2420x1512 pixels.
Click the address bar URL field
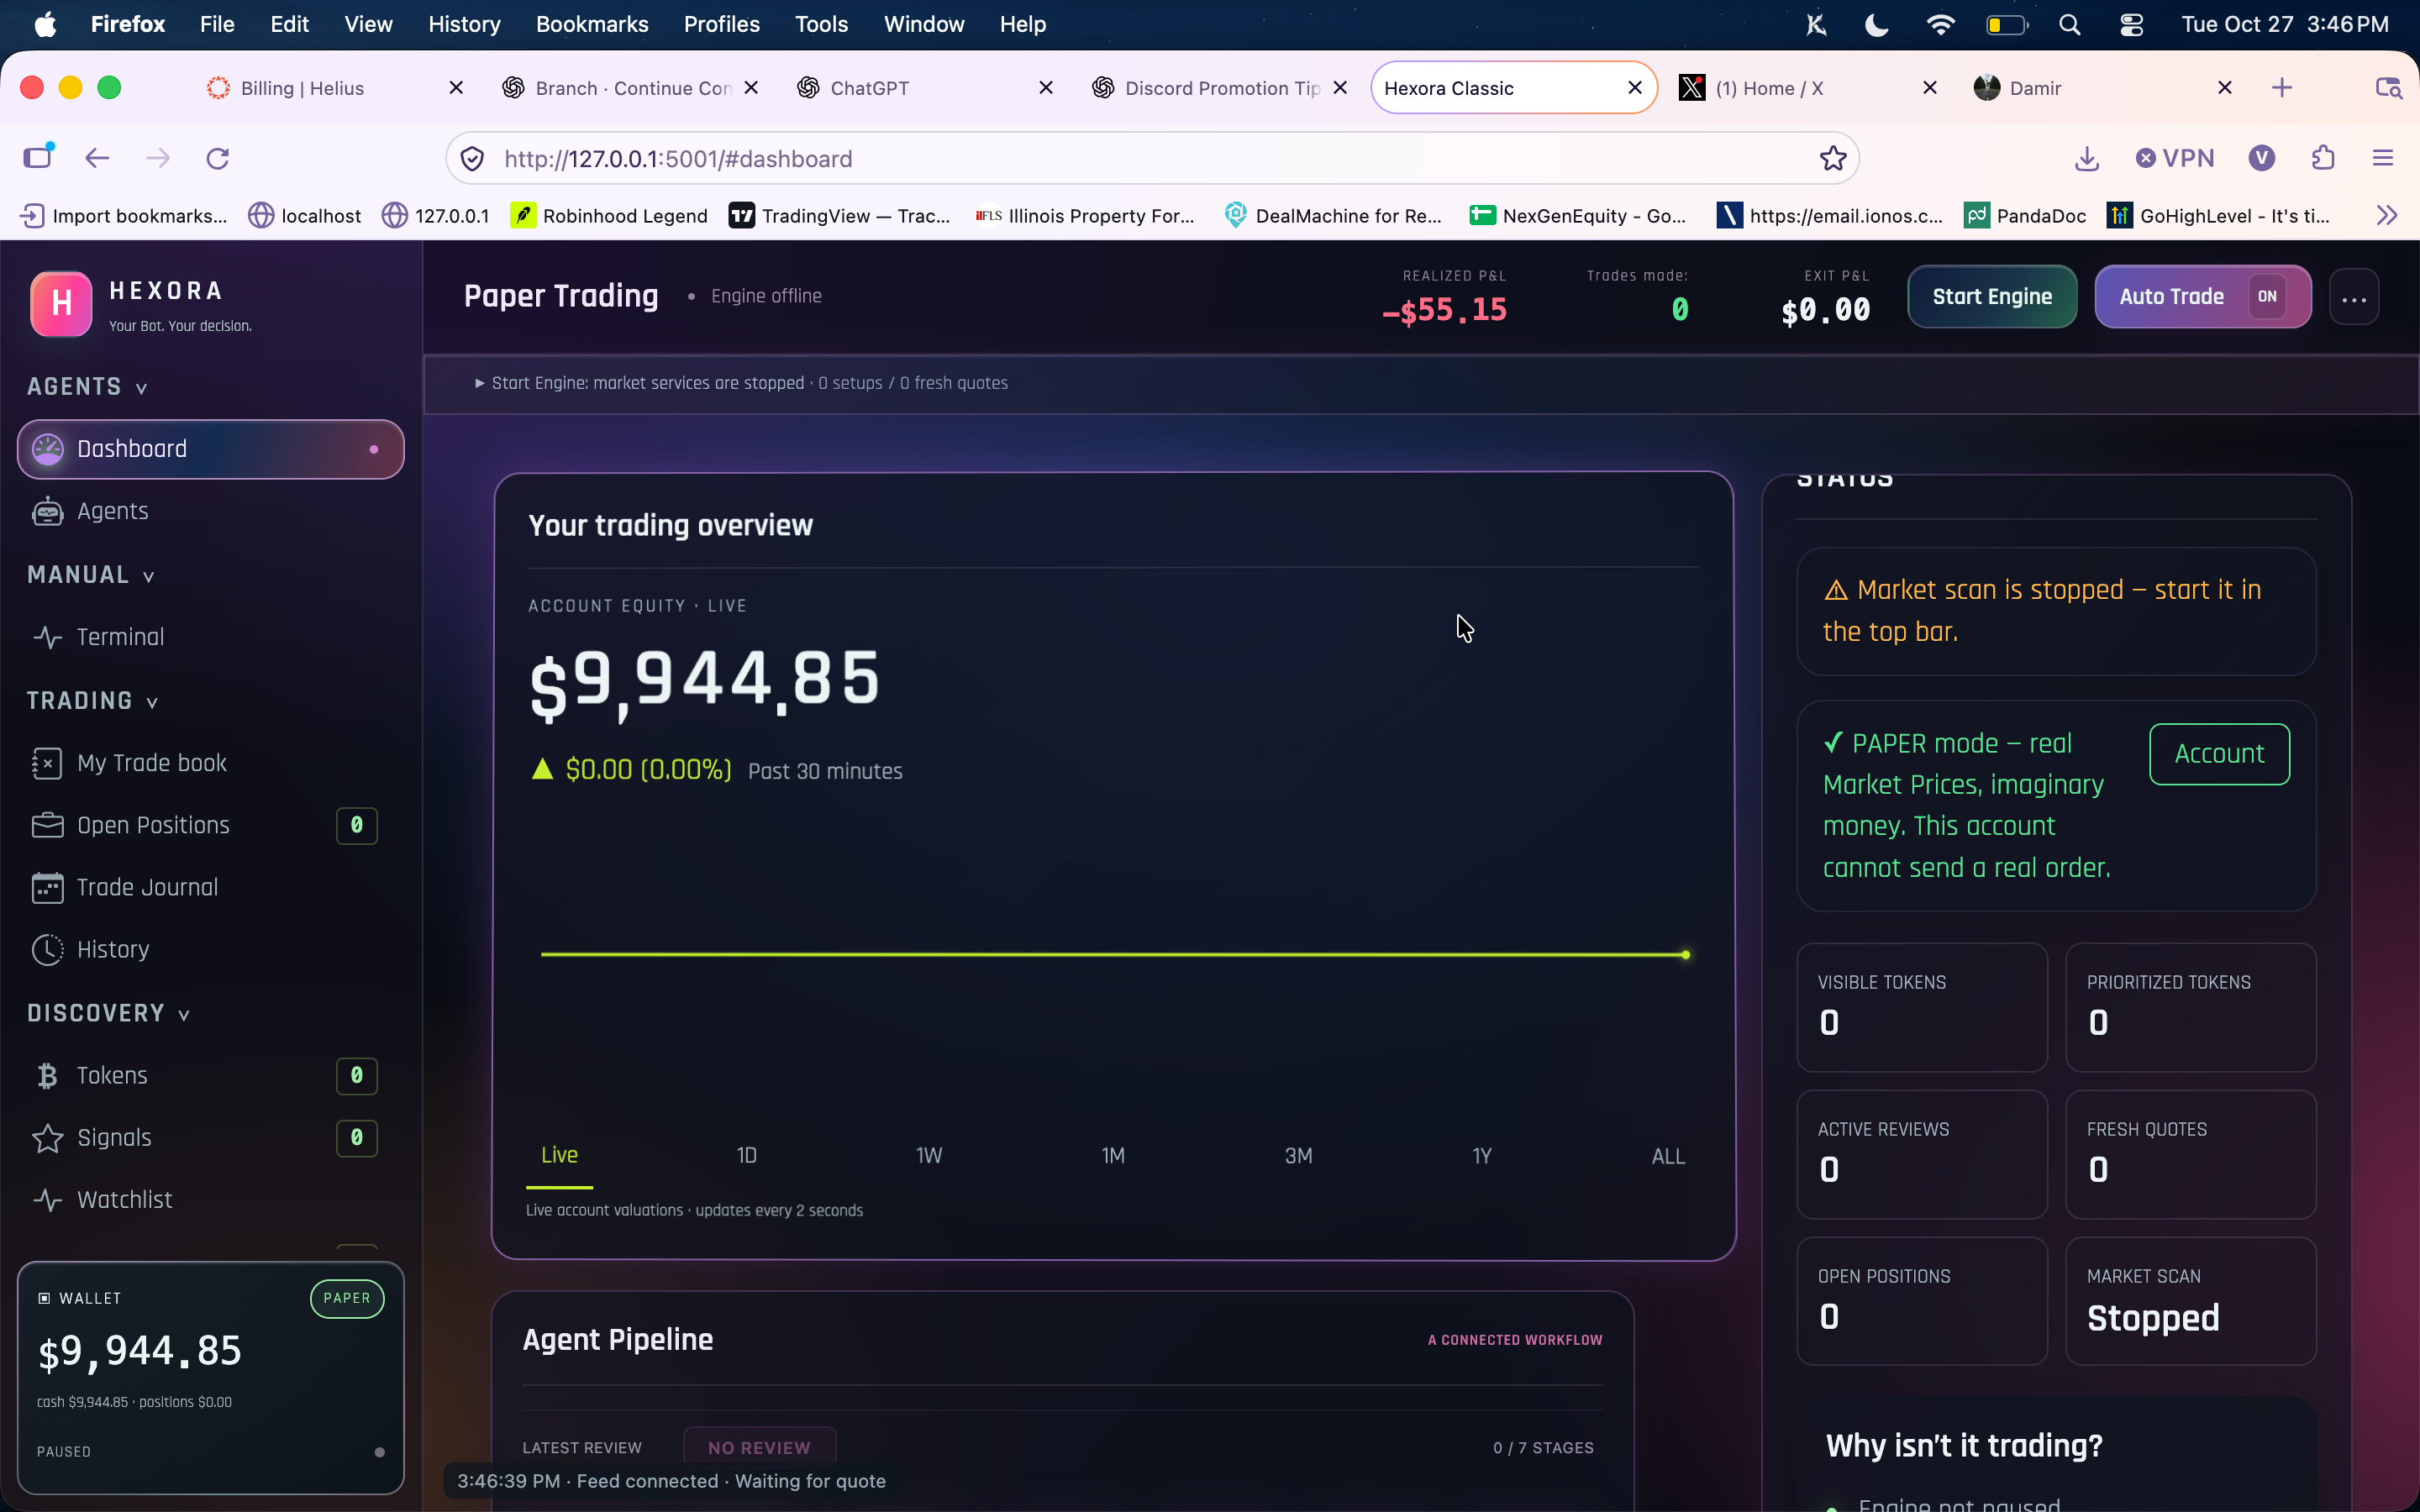click(x=1150, y=158)
